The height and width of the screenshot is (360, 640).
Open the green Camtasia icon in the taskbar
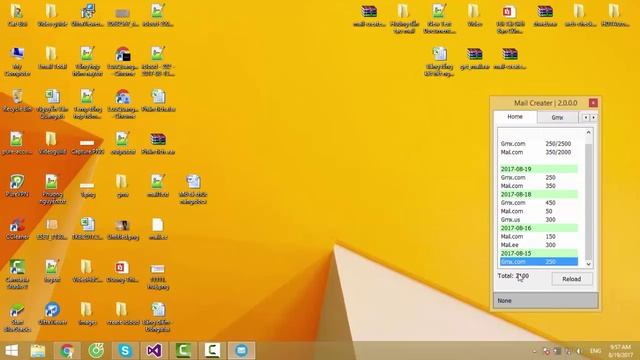click(x=183, y=351)
